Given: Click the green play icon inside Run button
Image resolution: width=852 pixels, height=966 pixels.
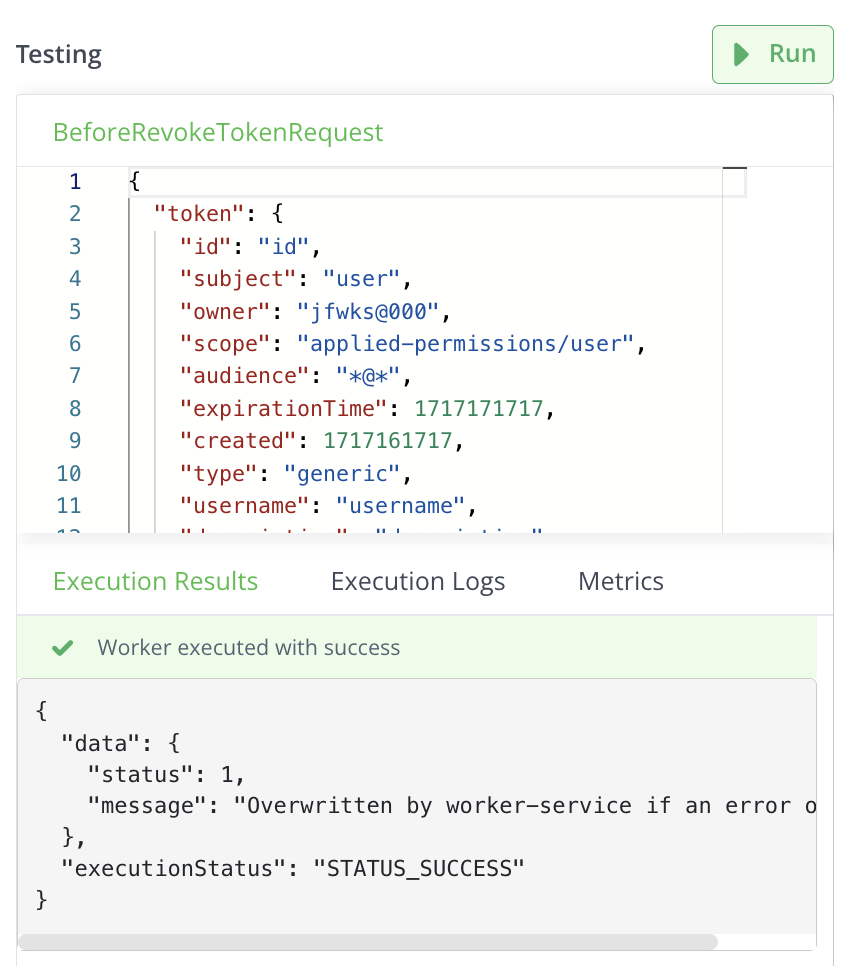Looking at the screenshot, I should point(740,54).
